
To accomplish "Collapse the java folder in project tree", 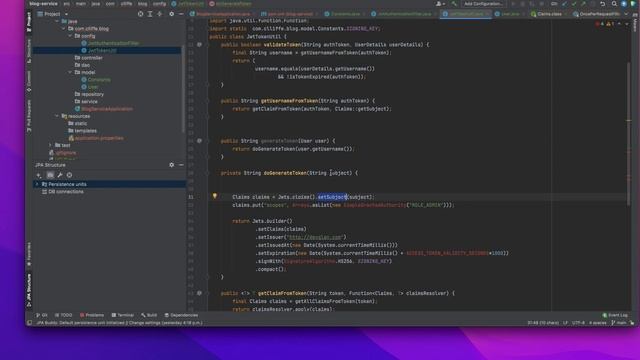I will 57,21.
